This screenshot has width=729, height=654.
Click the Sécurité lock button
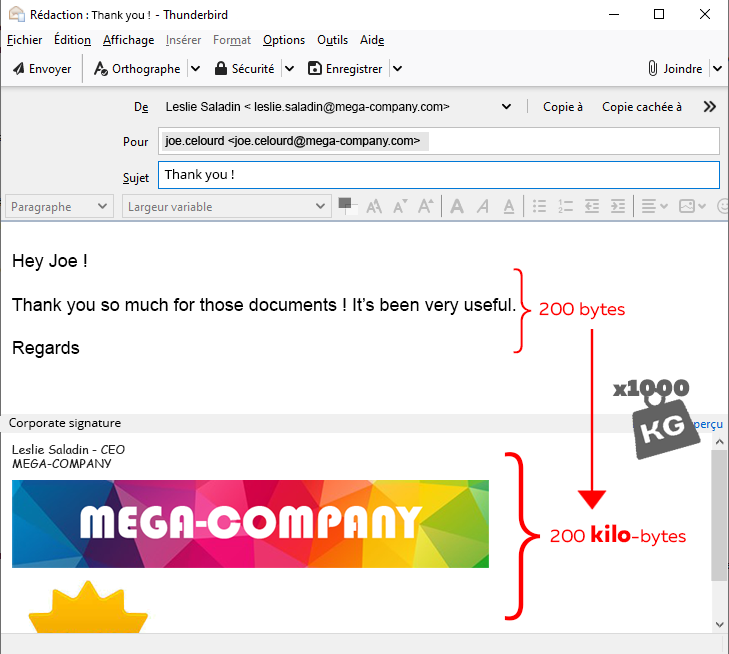[244, 69]
